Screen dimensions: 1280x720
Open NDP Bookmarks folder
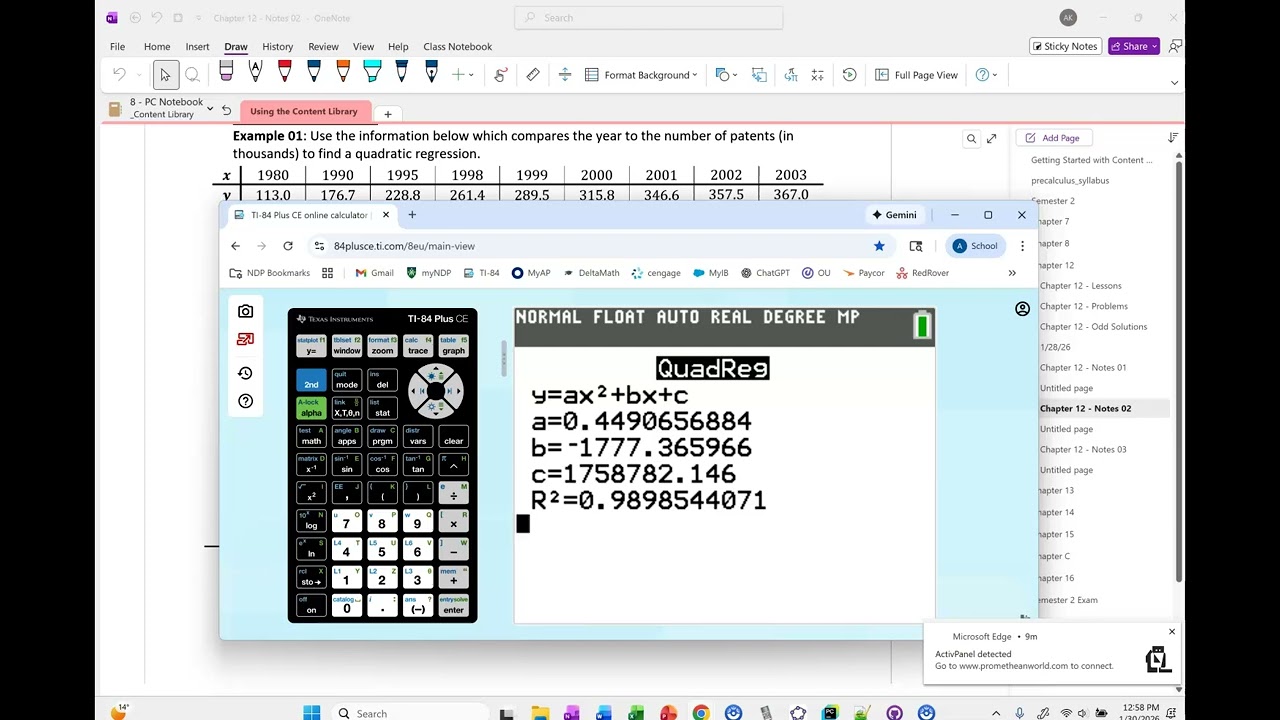(269, 273)
